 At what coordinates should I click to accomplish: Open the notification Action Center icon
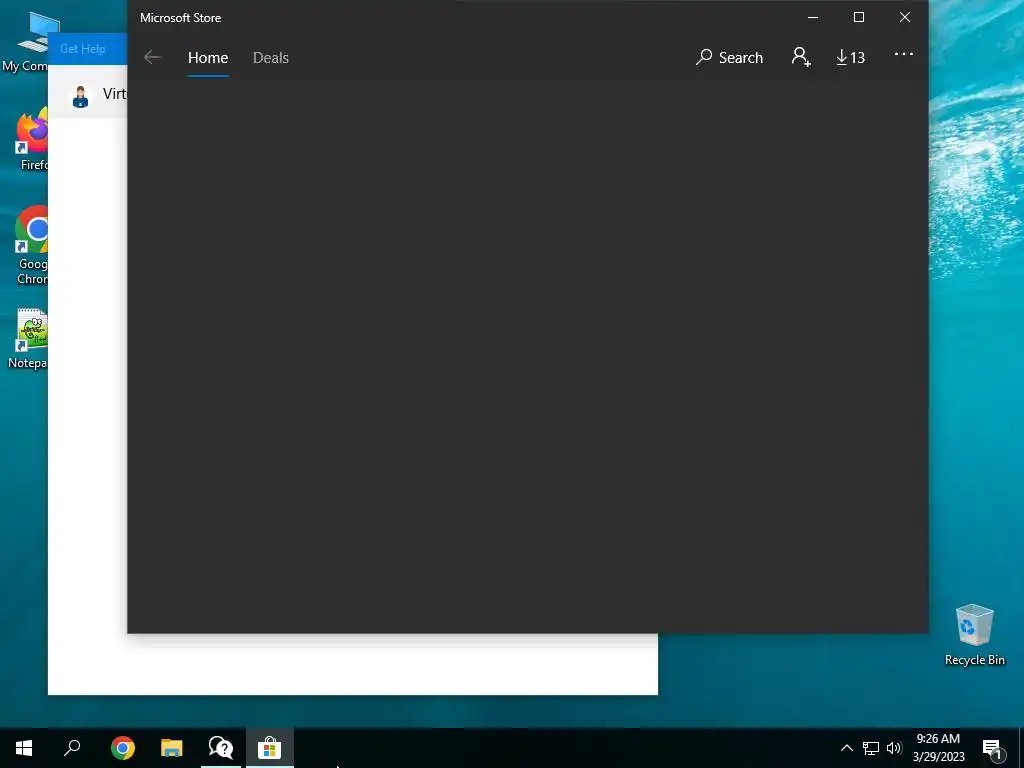coord(993,749)
